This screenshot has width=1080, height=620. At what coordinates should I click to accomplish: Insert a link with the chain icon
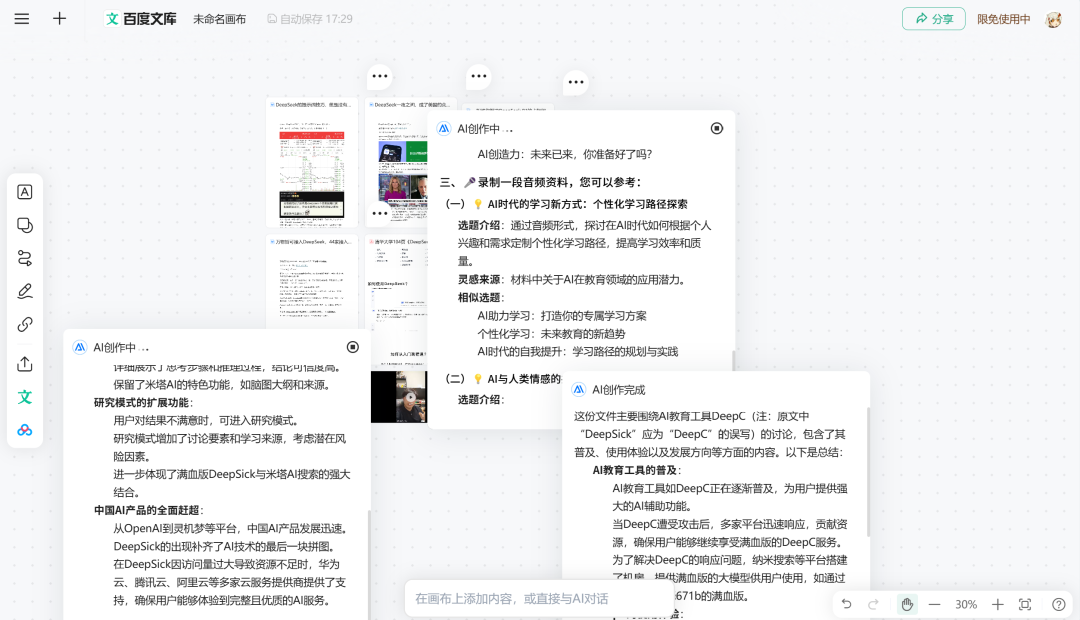coord(25,324)
